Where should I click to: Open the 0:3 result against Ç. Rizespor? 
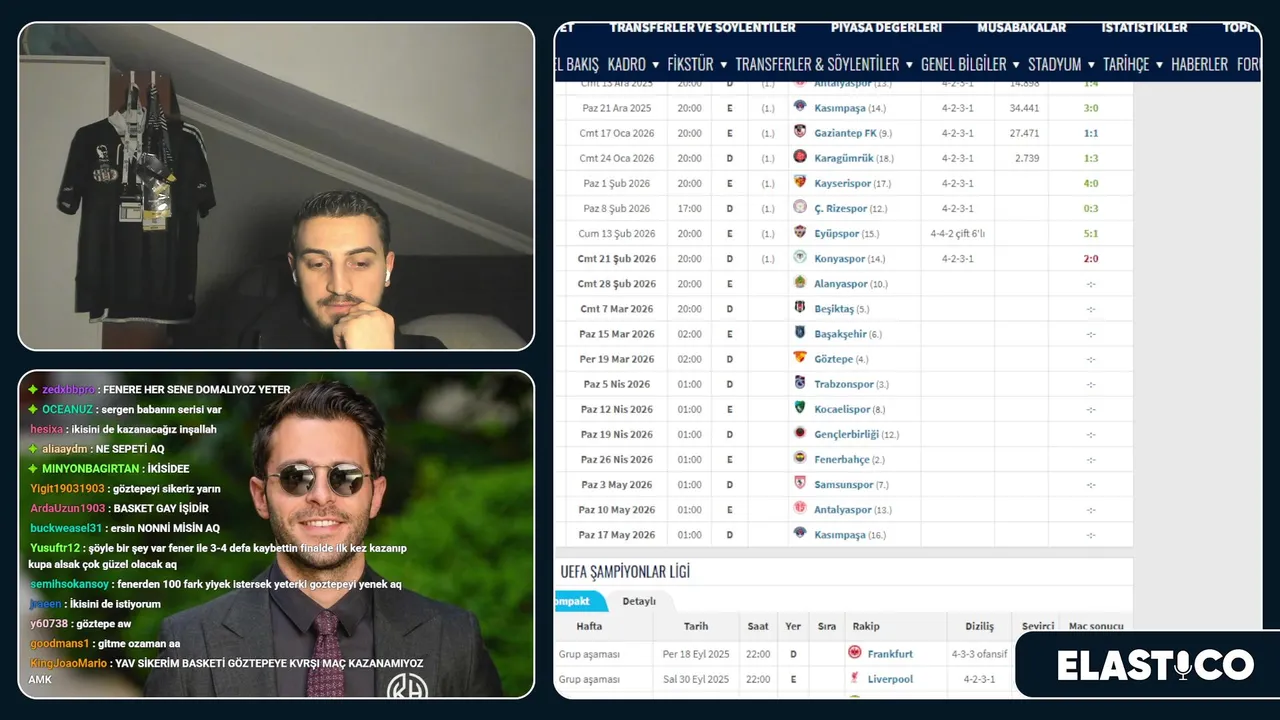(x=1090, y=208)
